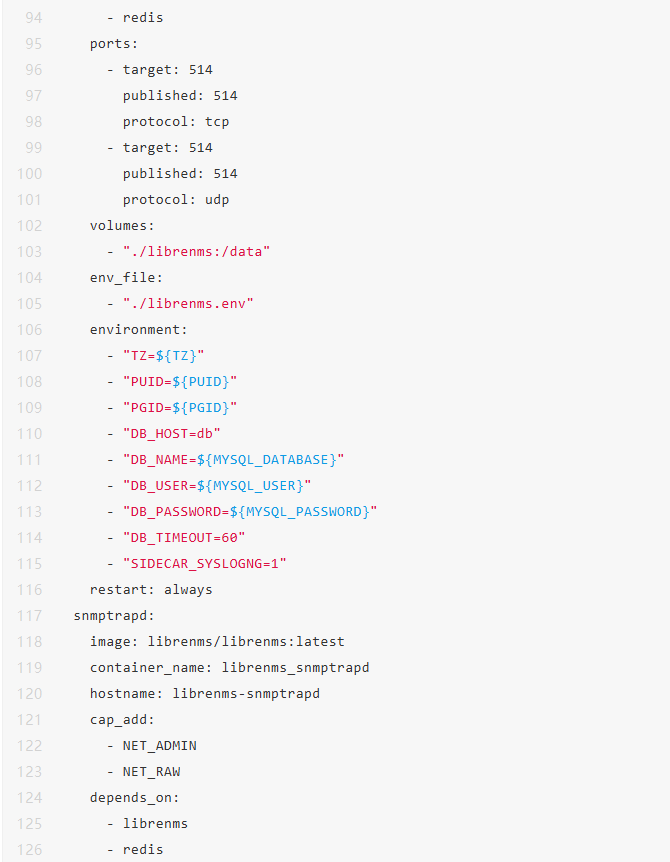Click the 'env_file:' key
This screenshot has height=862, width=670.
pos(126,278)
